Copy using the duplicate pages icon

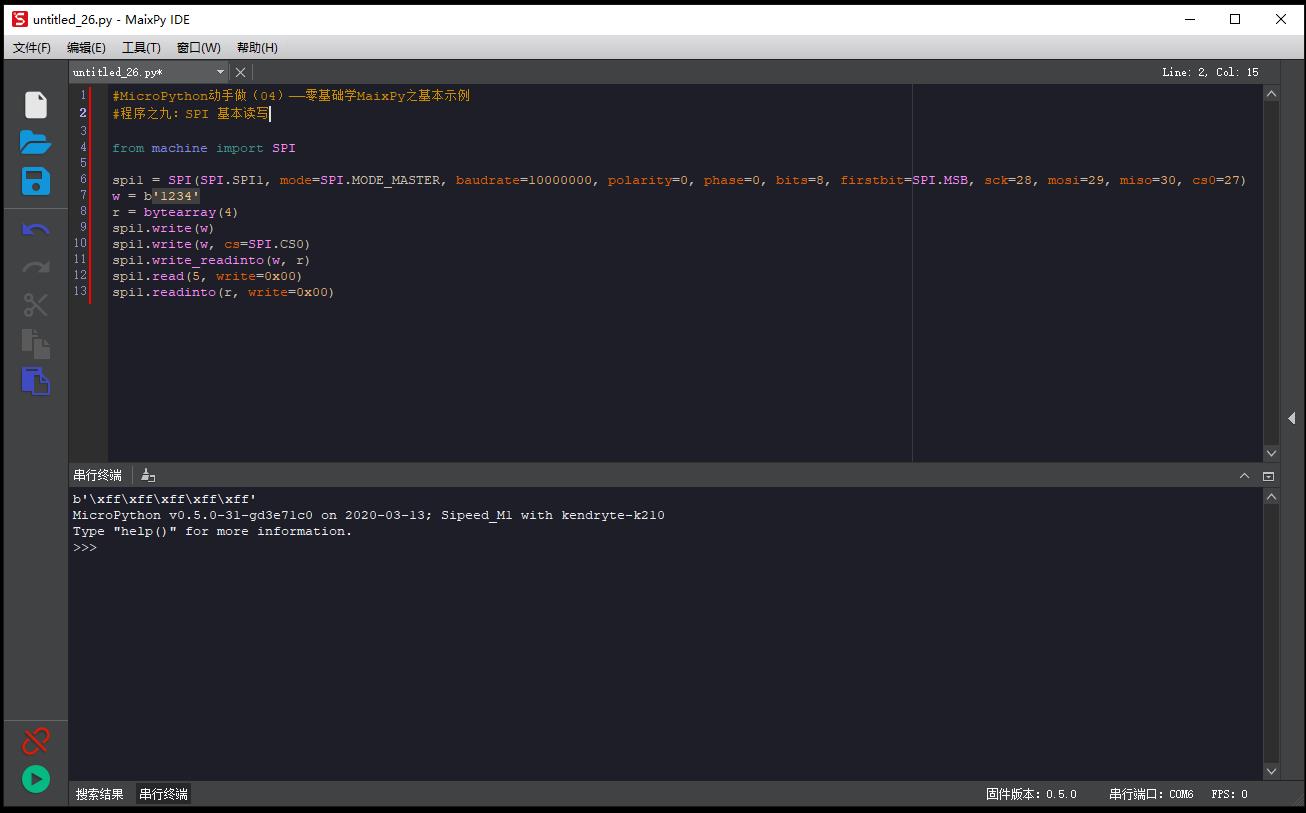36,343
